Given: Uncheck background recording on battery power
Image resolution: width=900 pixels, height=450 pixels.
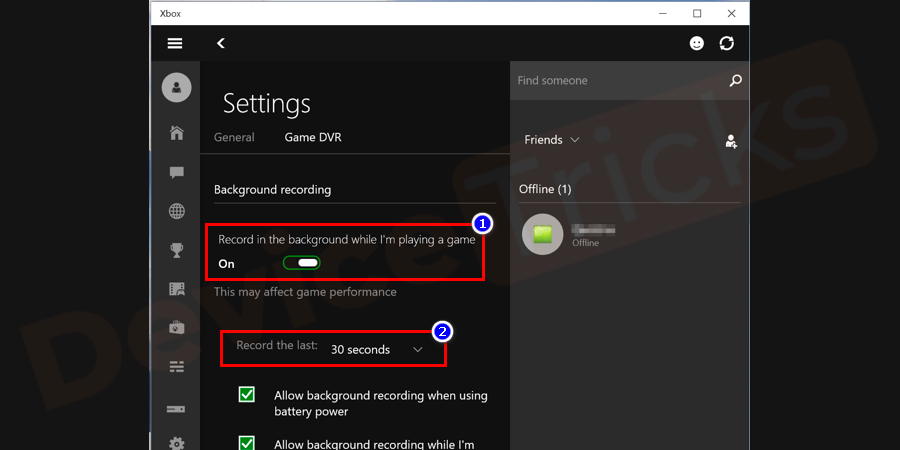Looking at the screenshot, I should pyautogui.click(x=247, y=395).
